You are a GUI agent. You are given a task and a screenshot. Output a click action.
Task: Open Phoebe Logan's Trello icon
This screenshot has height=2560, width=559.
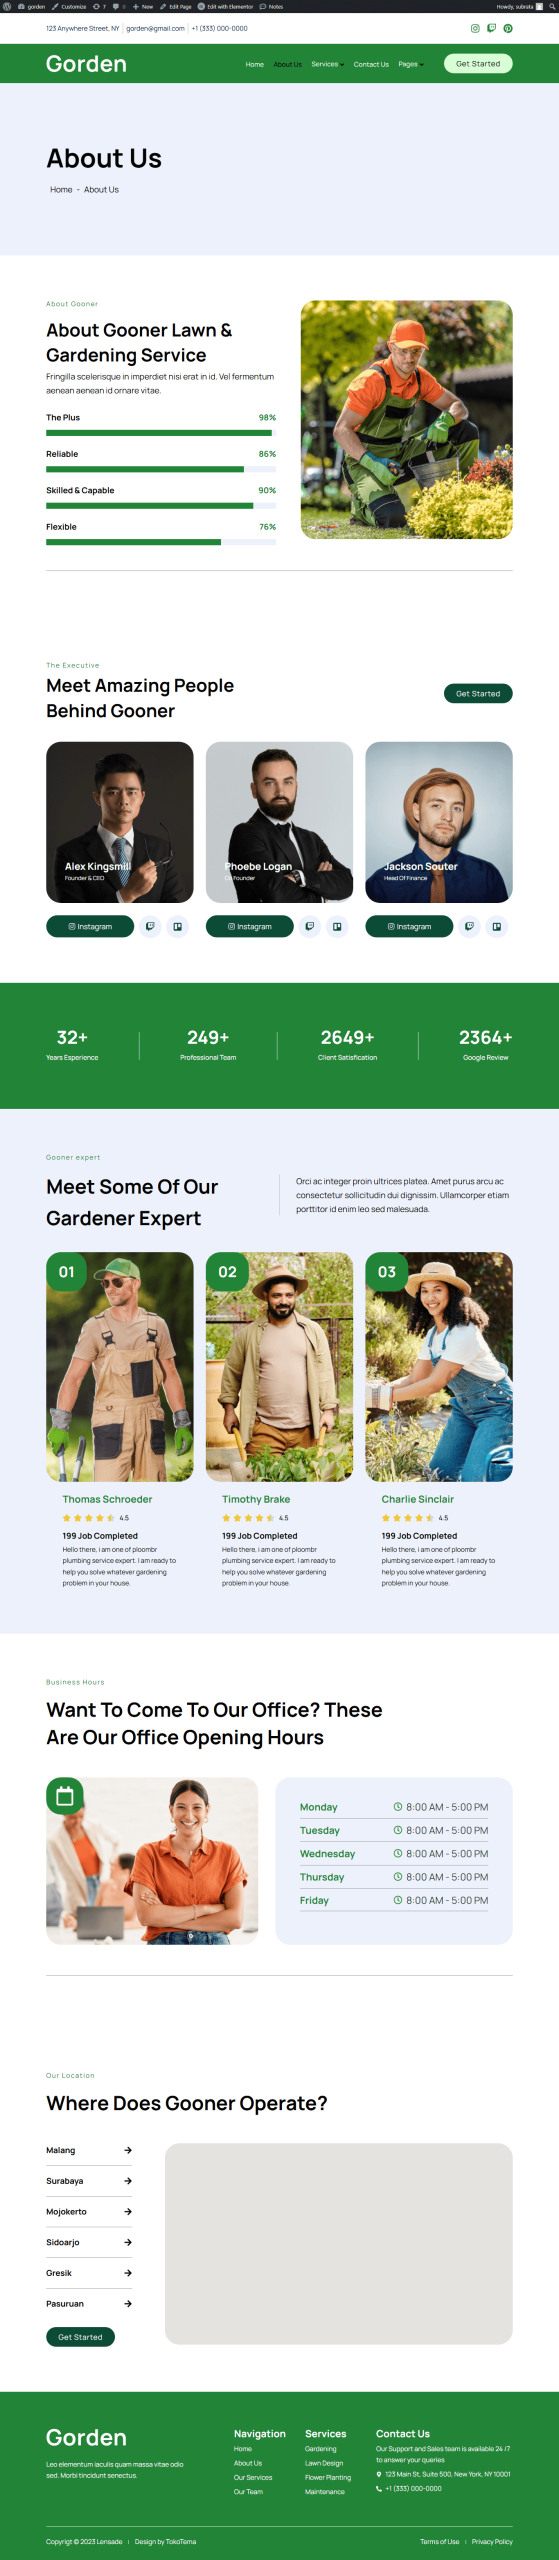[337, 926]
